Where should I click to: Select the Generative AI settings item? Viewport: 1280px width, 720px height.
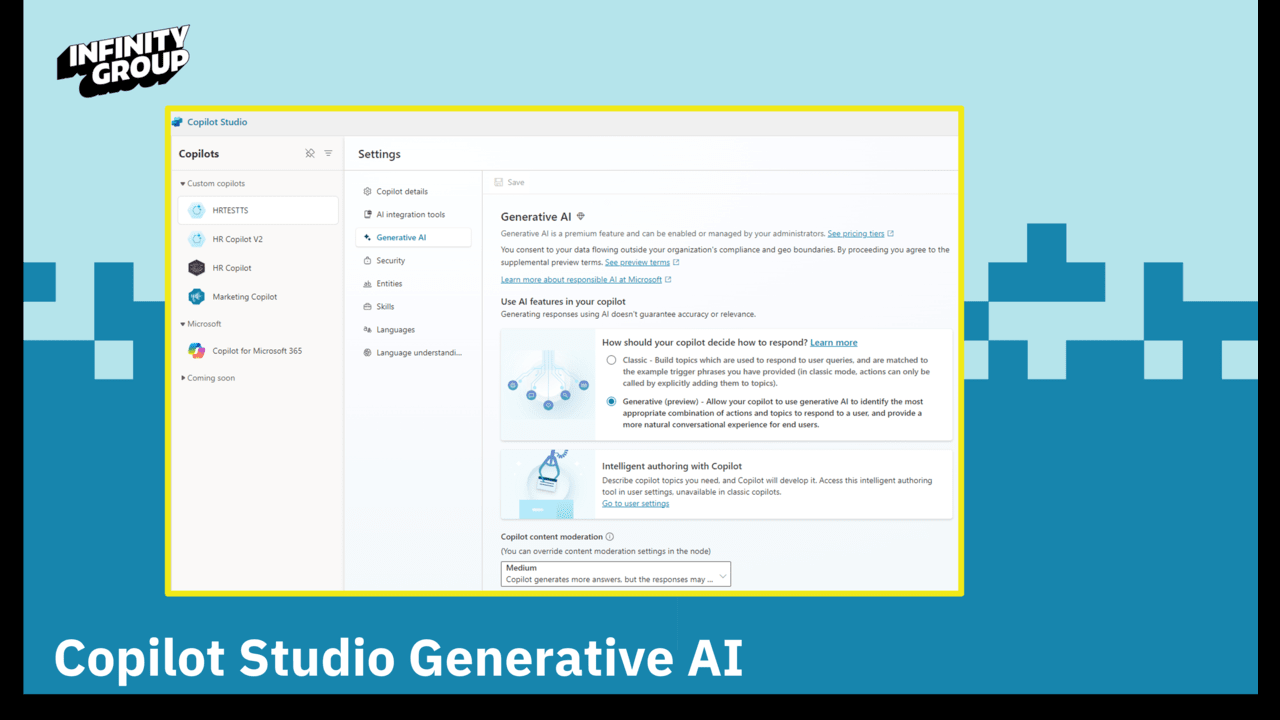(x=413, y=238)
